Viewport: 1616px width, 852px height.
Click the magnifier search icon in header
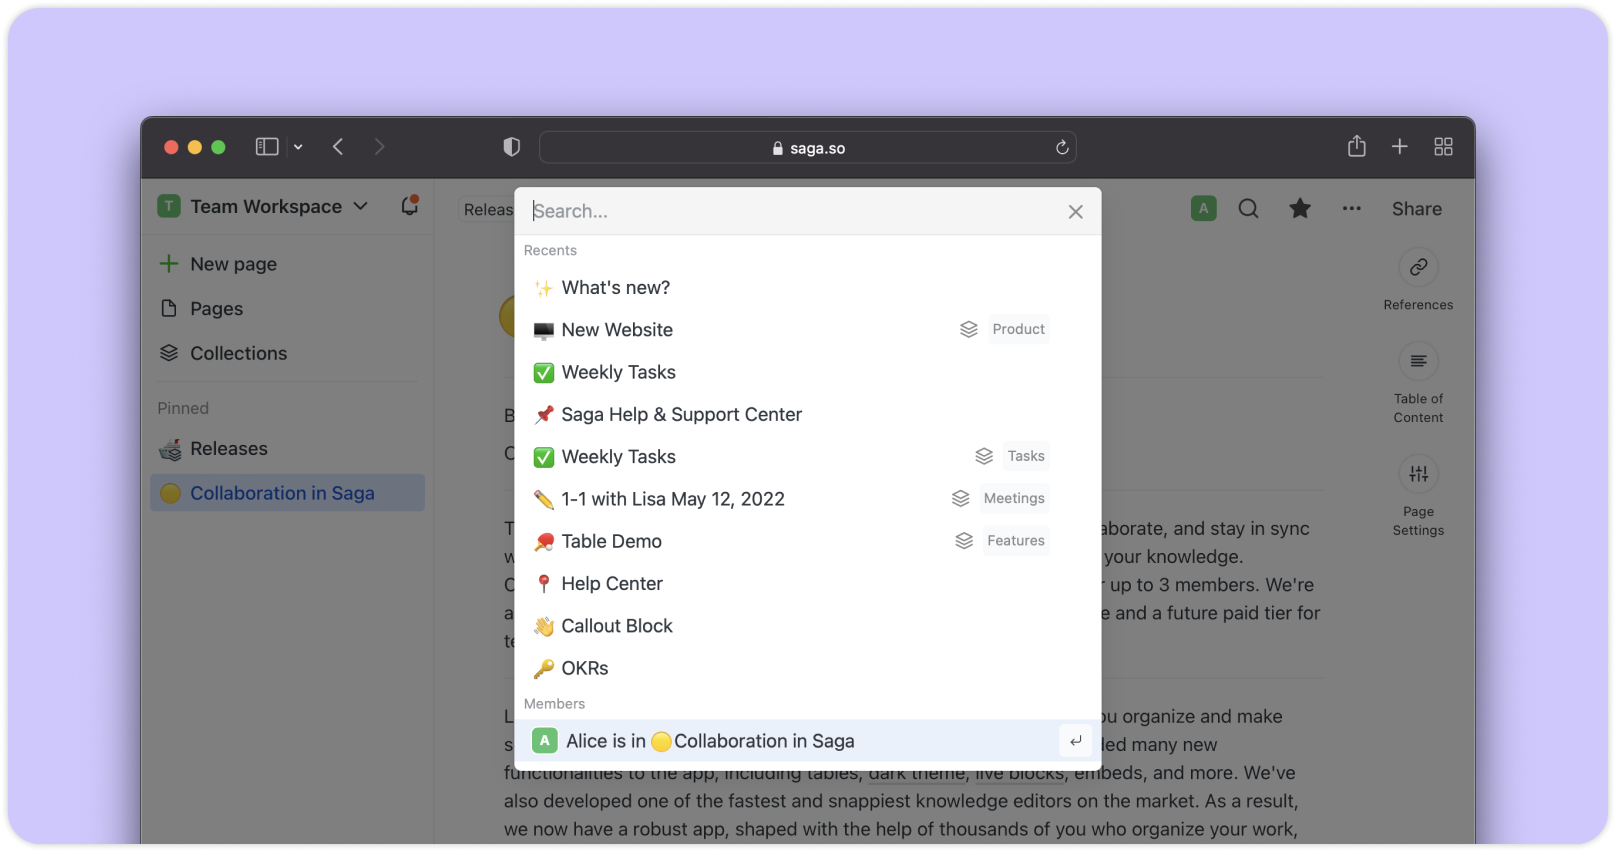[1248, 209]
